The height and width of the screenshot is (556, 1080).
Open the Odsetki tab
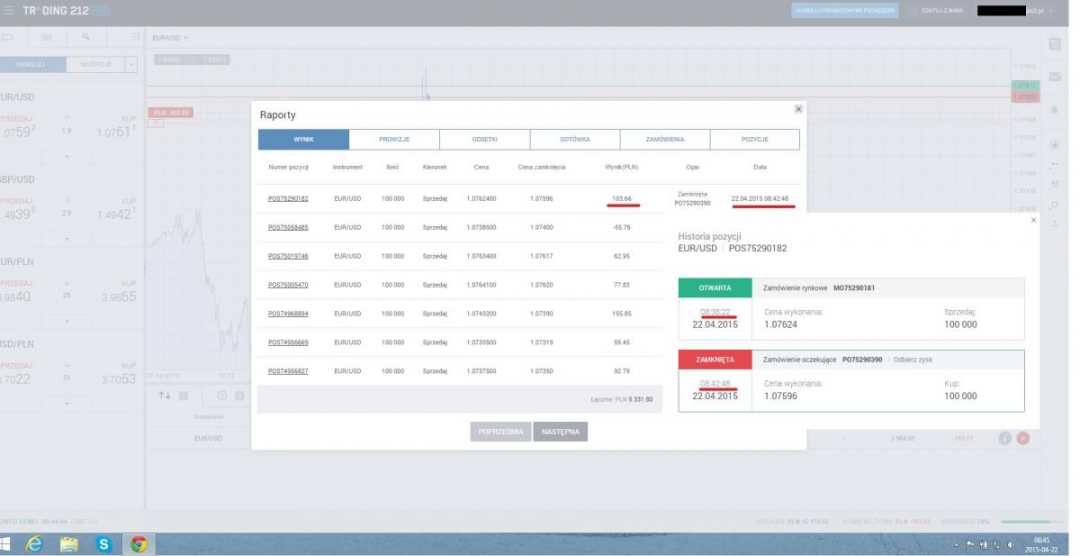[x=484, y=140]
